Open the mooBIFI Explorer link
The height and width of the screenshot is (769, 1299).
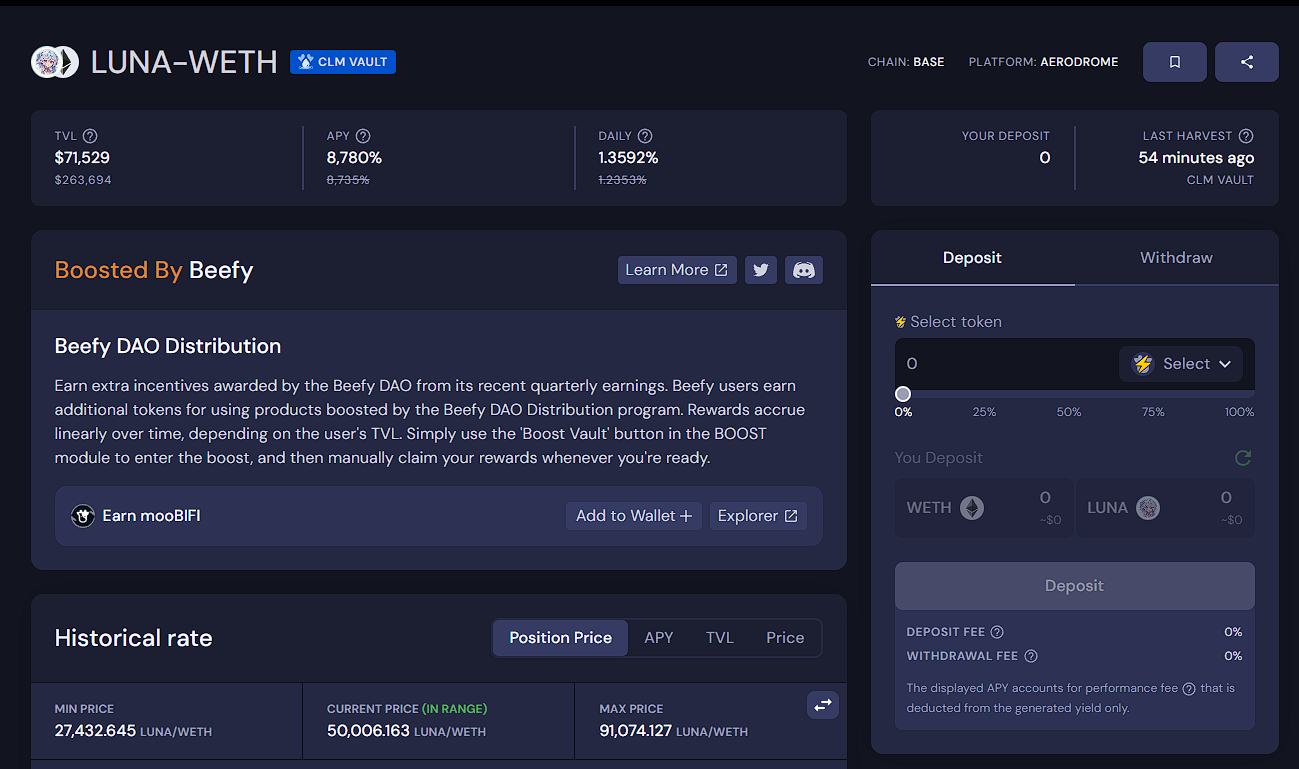point(757,516)
